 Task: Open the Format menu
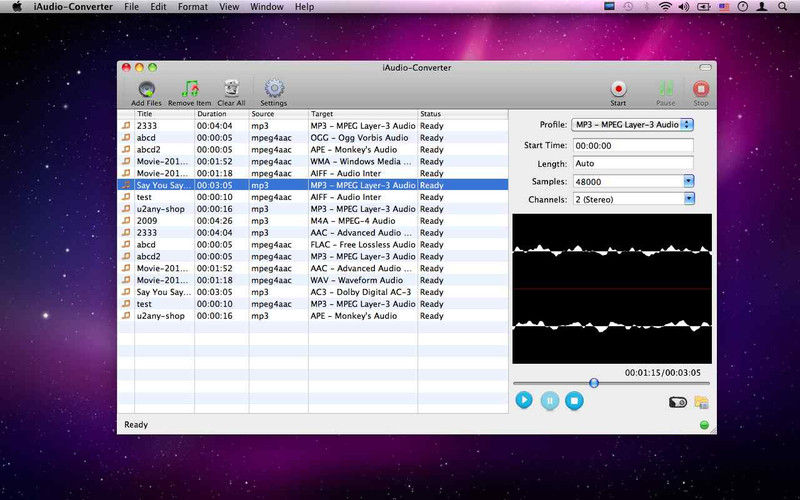coord(193,7)
